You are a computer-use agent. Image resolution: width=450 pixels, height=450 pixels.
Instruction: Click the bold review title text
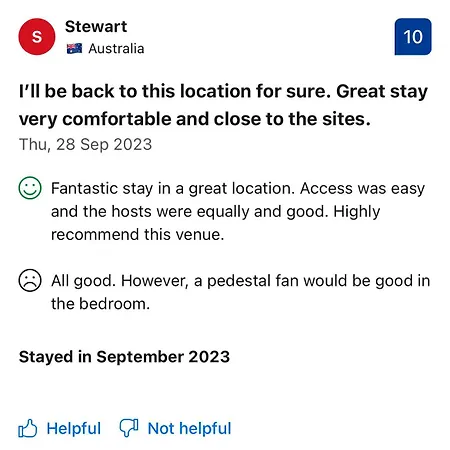click(223, 105)
